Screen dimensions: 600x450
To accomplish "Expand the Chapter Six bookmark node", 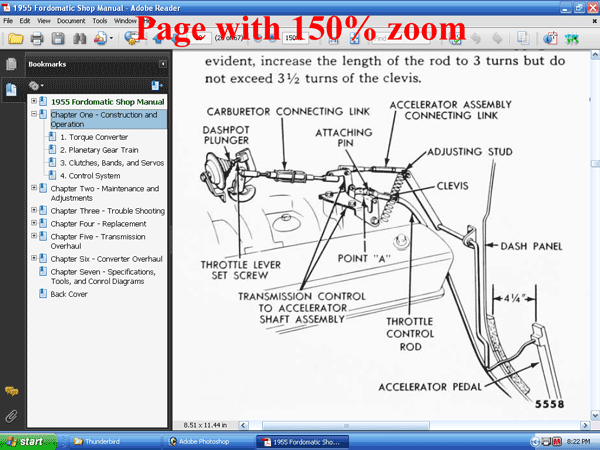I will coord(34,258).
